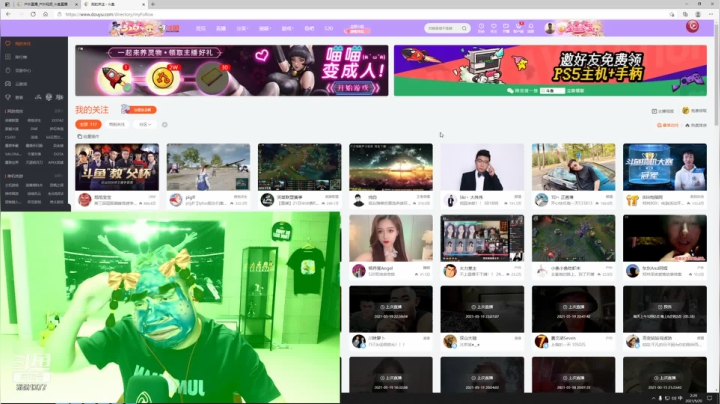
Task: Click the browser home icon
Action: click(x=45, y=14)
